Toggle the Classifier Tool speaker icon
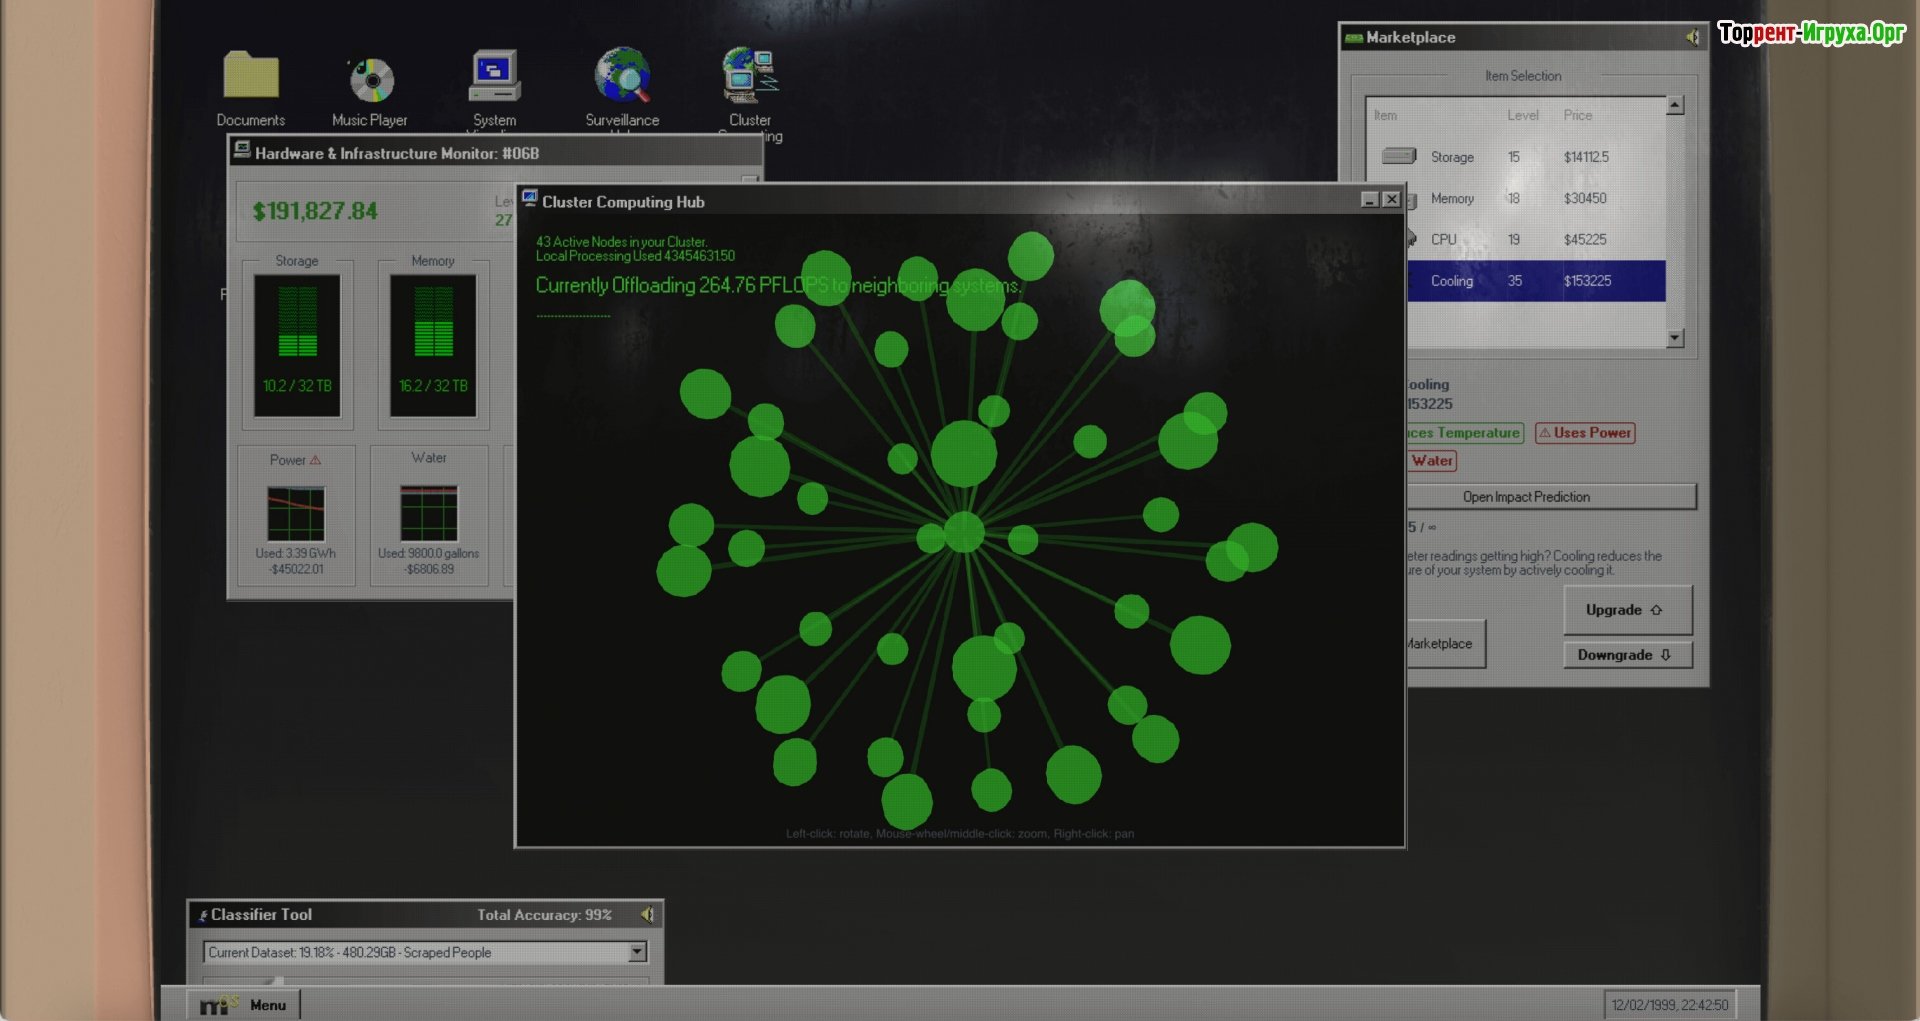This screenshot has height=1021, width=1920. pos(647,914)
